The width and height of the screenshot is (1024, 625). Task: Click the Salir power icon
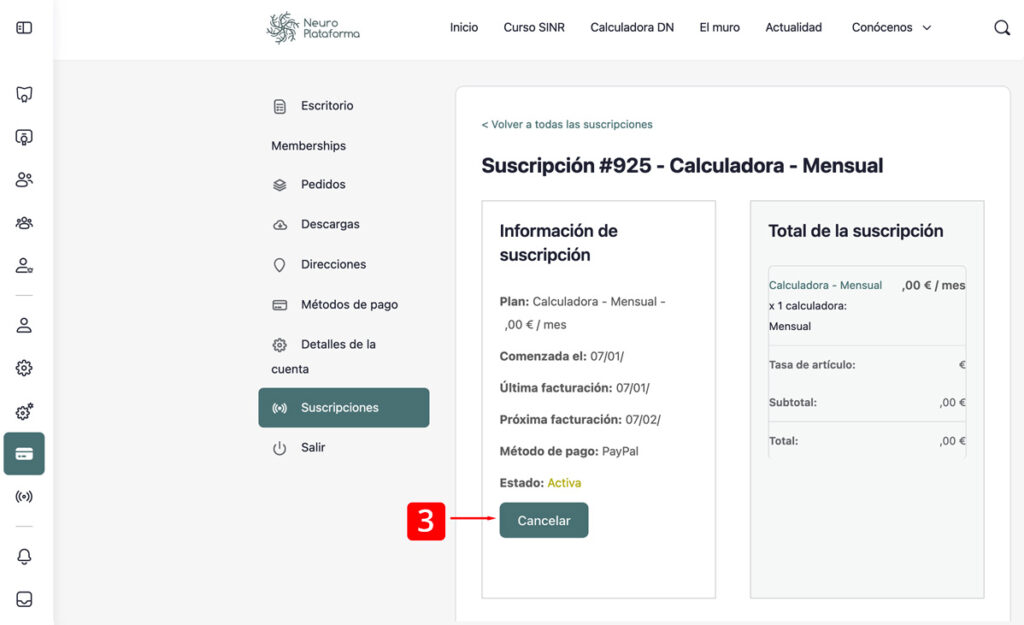[280, 448]
